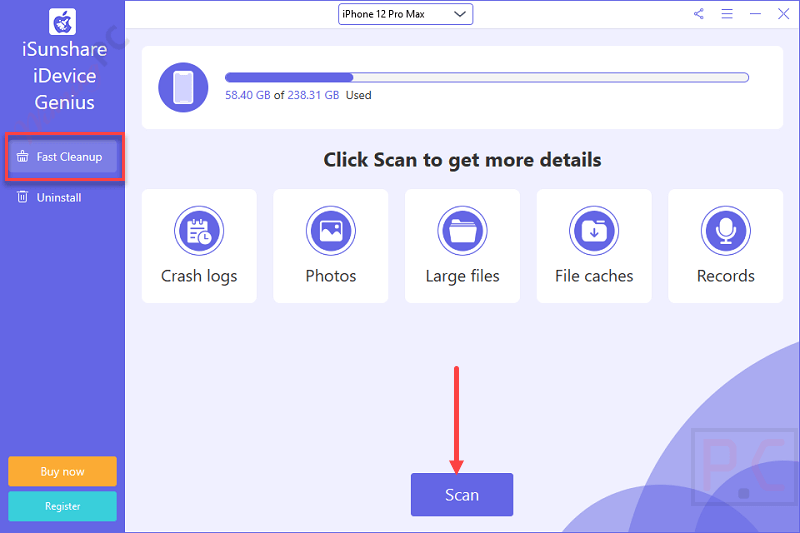Click the iSunshare app logo icon

pyautogui.click(x=62, y=21)
